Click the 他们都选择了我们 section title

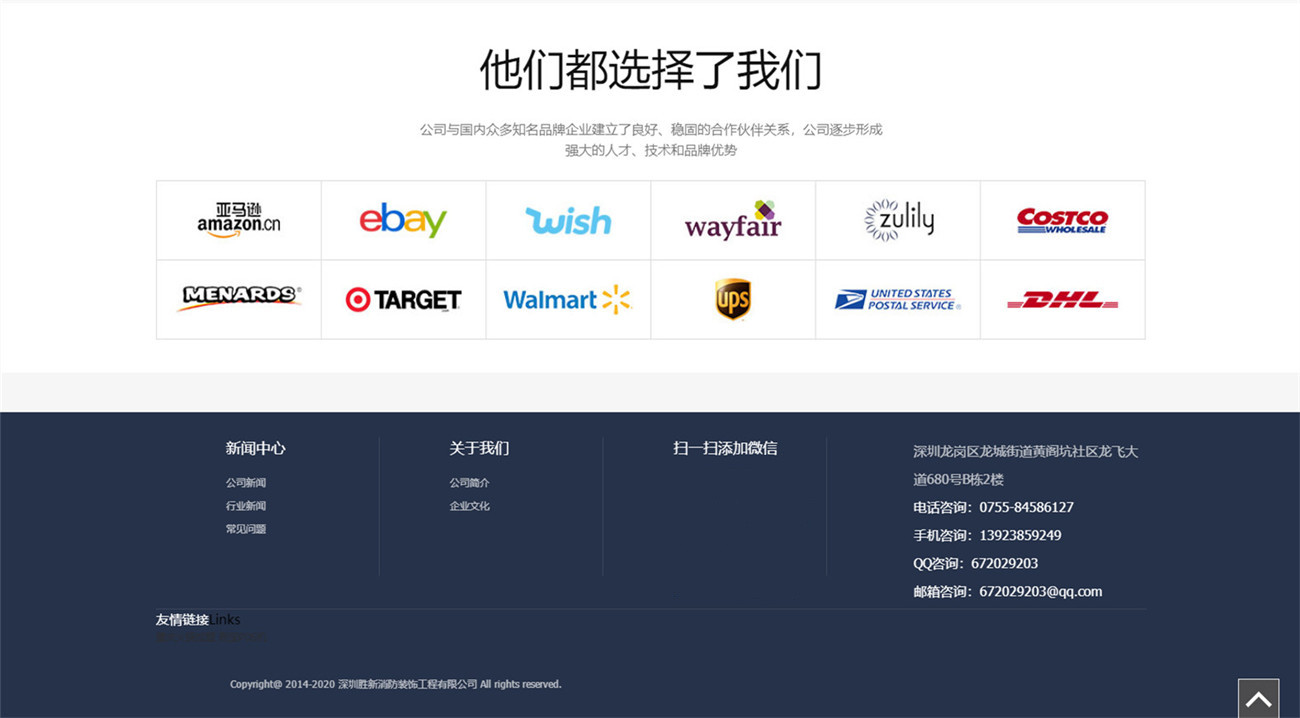pos(650,70)
